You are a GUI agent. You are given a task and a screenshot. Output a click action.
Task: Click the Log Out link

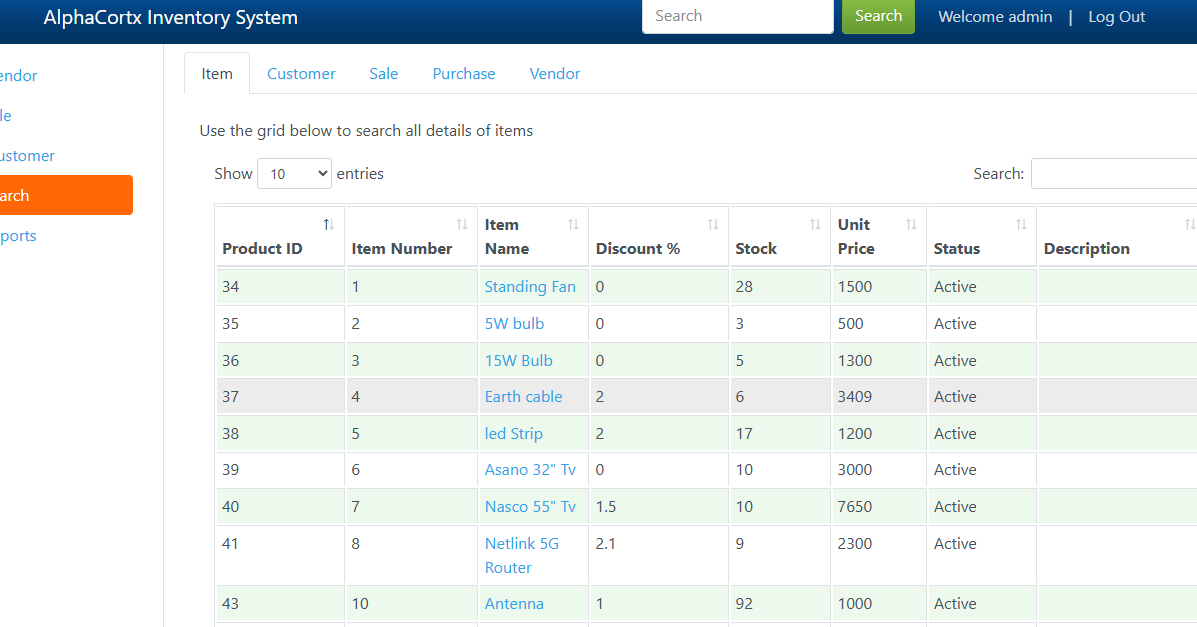(x=1116, y=17)
